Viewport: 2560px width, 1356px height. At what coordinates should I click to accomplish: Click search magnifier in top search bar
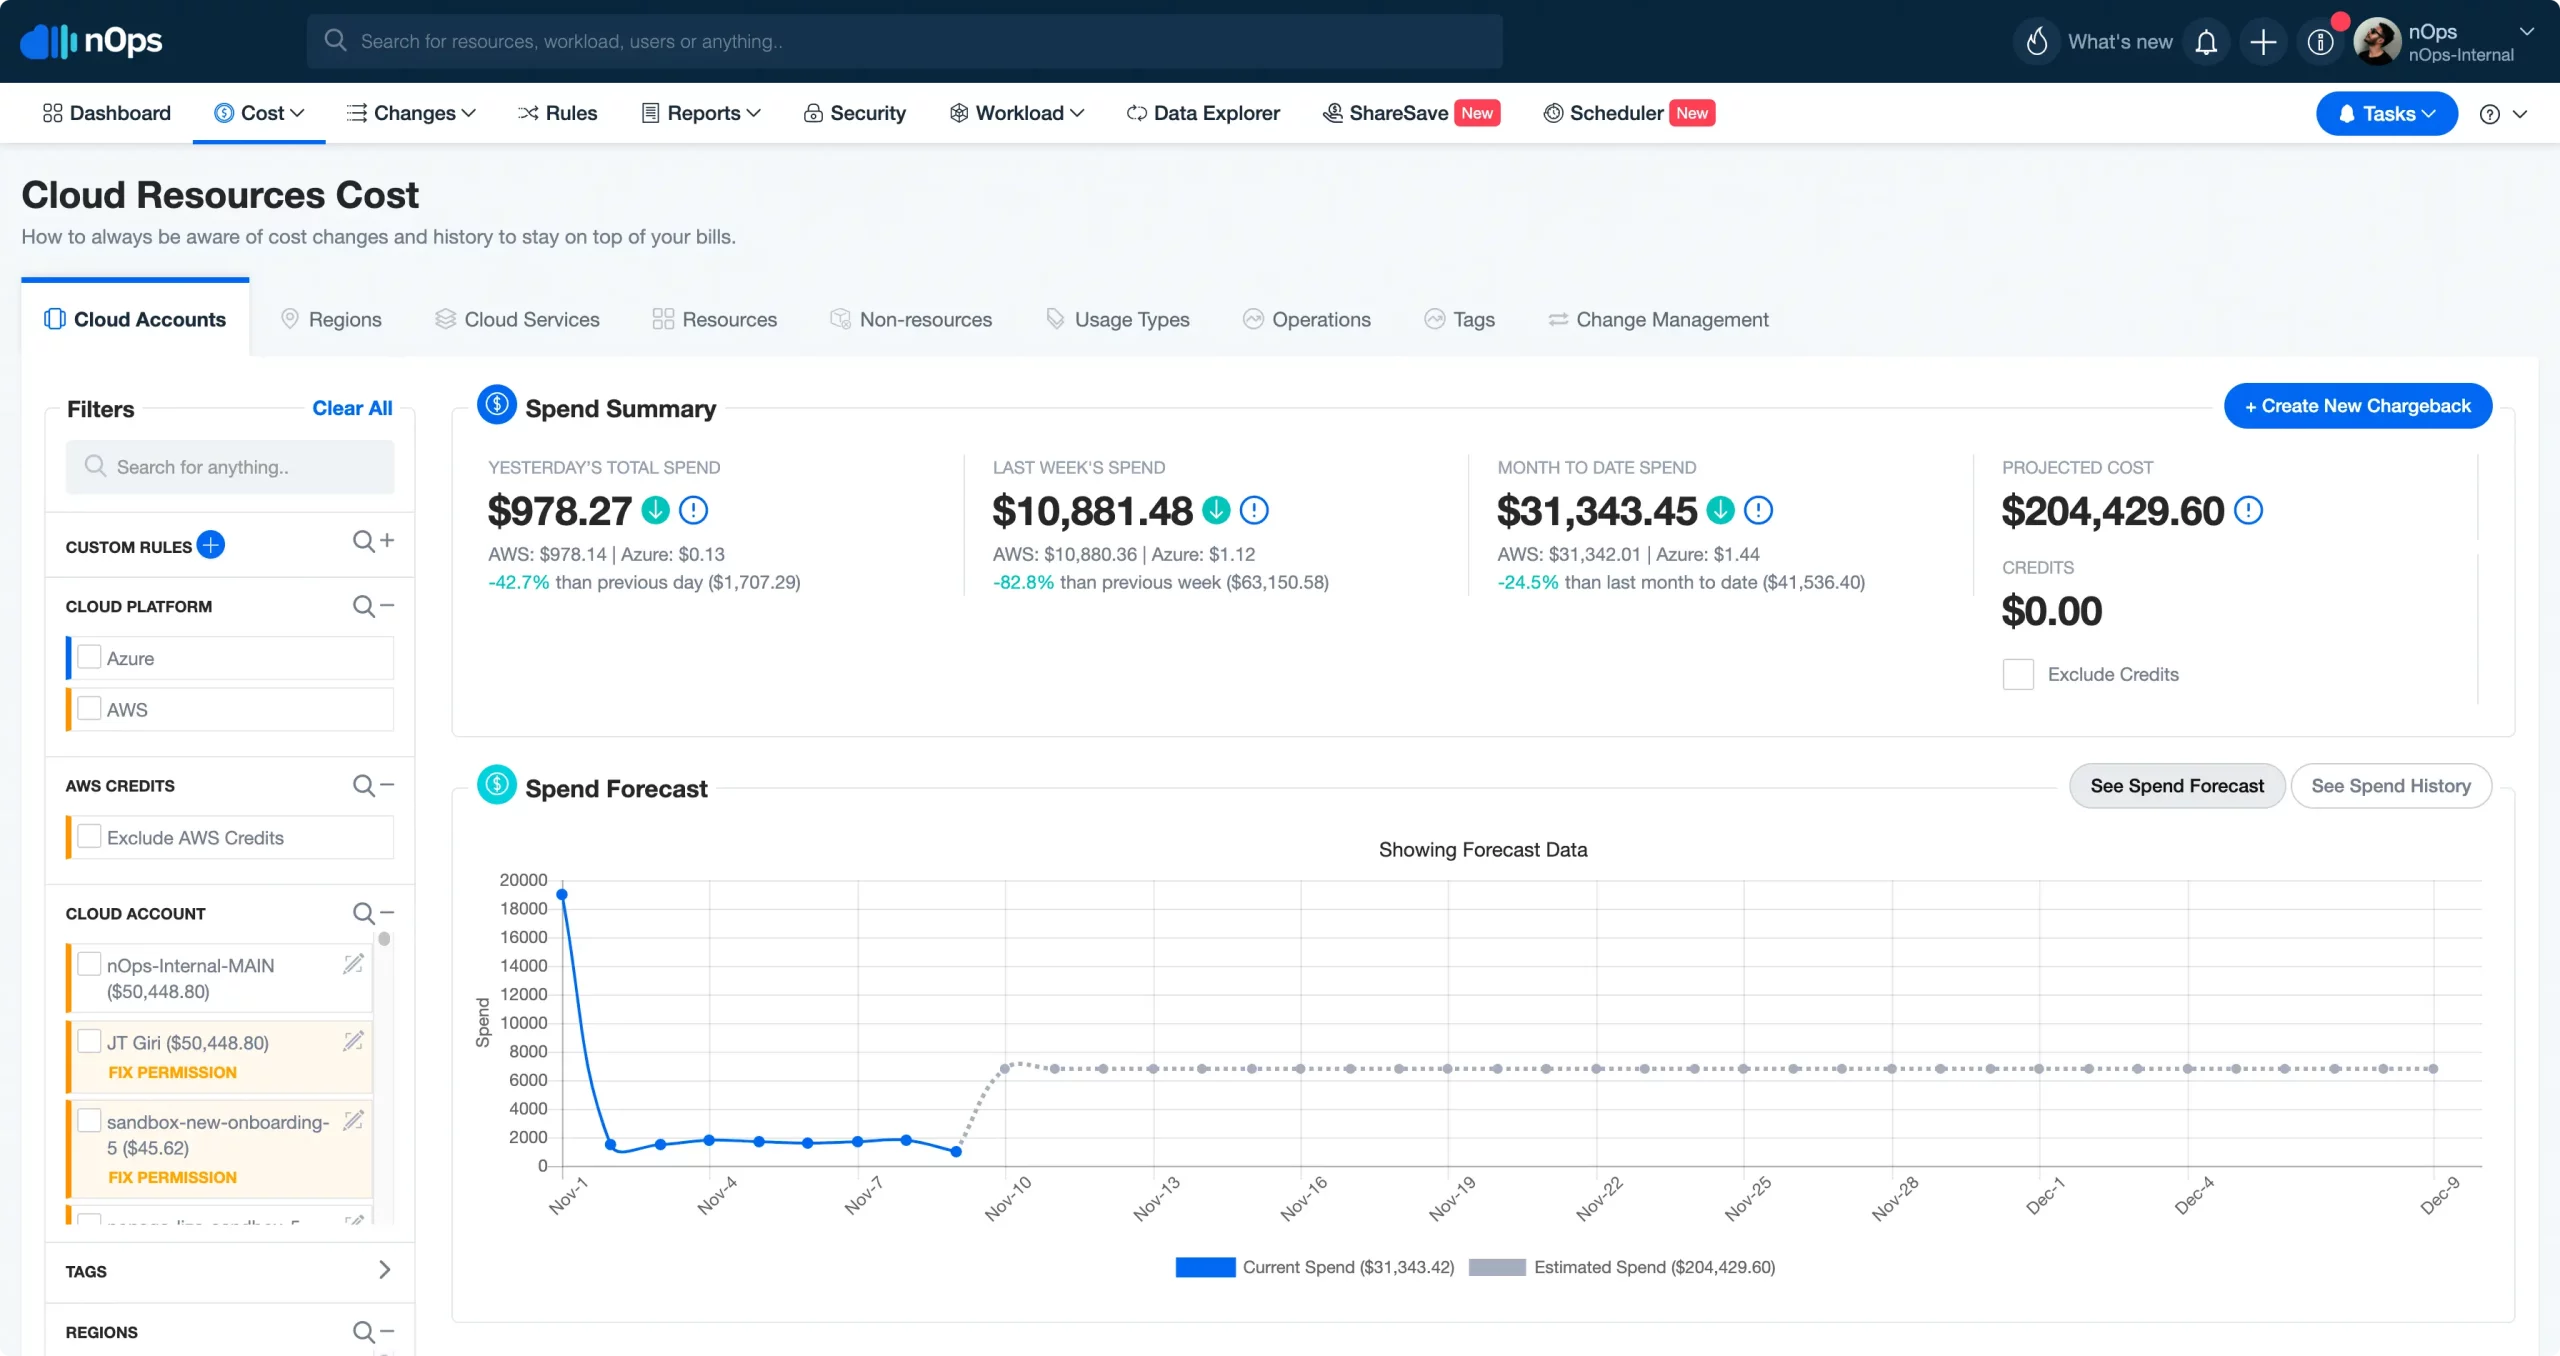click(336, 40)
